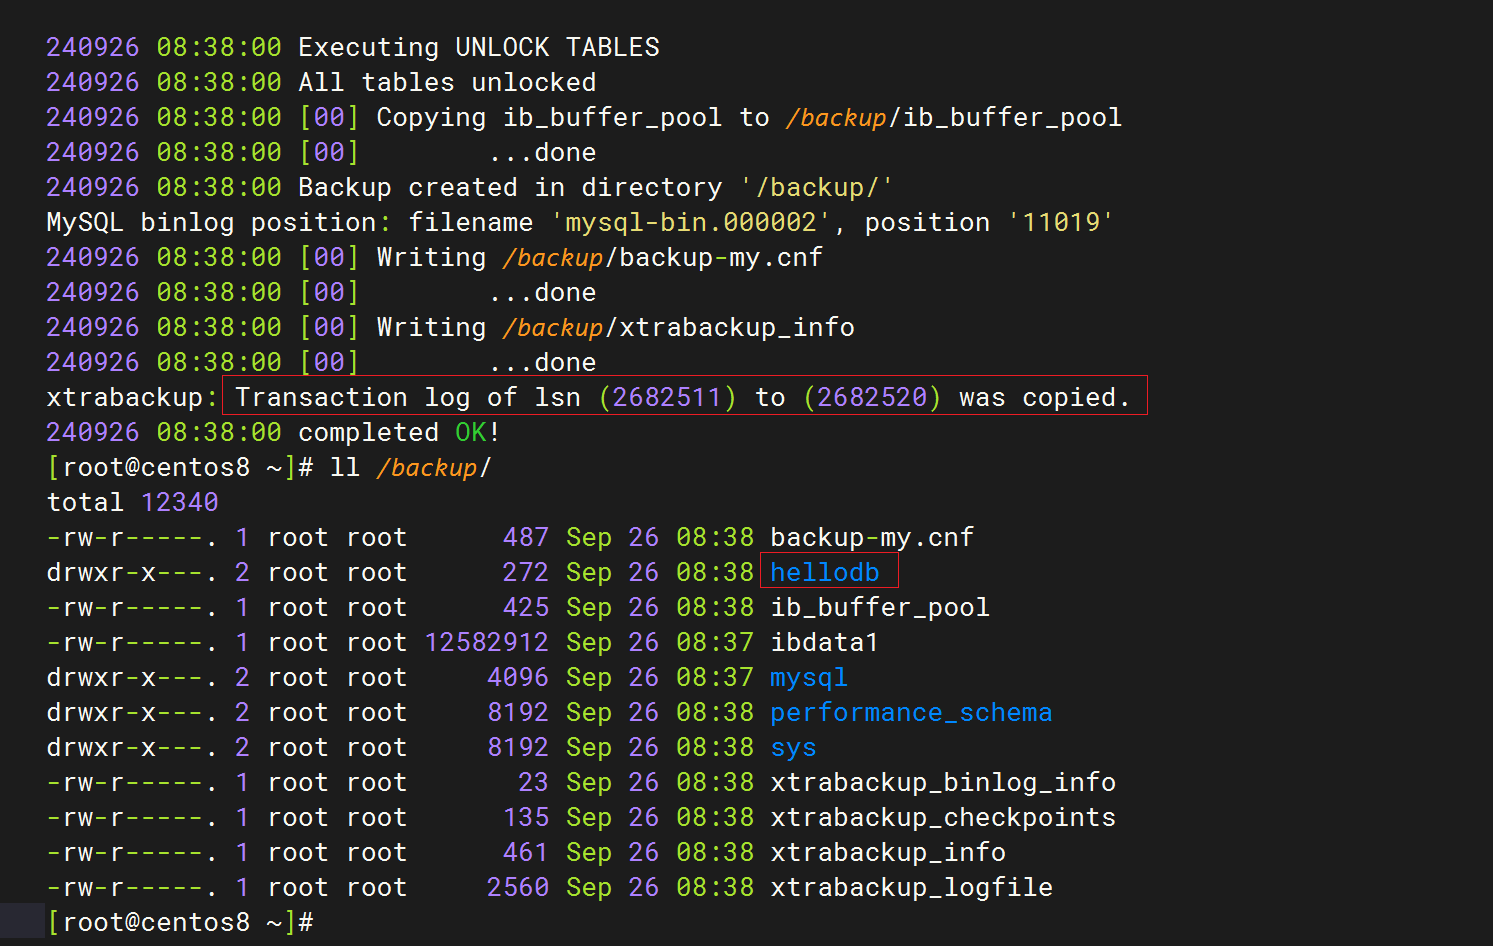Click the mysql directory name
The image size is (1493, 946).
pos(809,678)
